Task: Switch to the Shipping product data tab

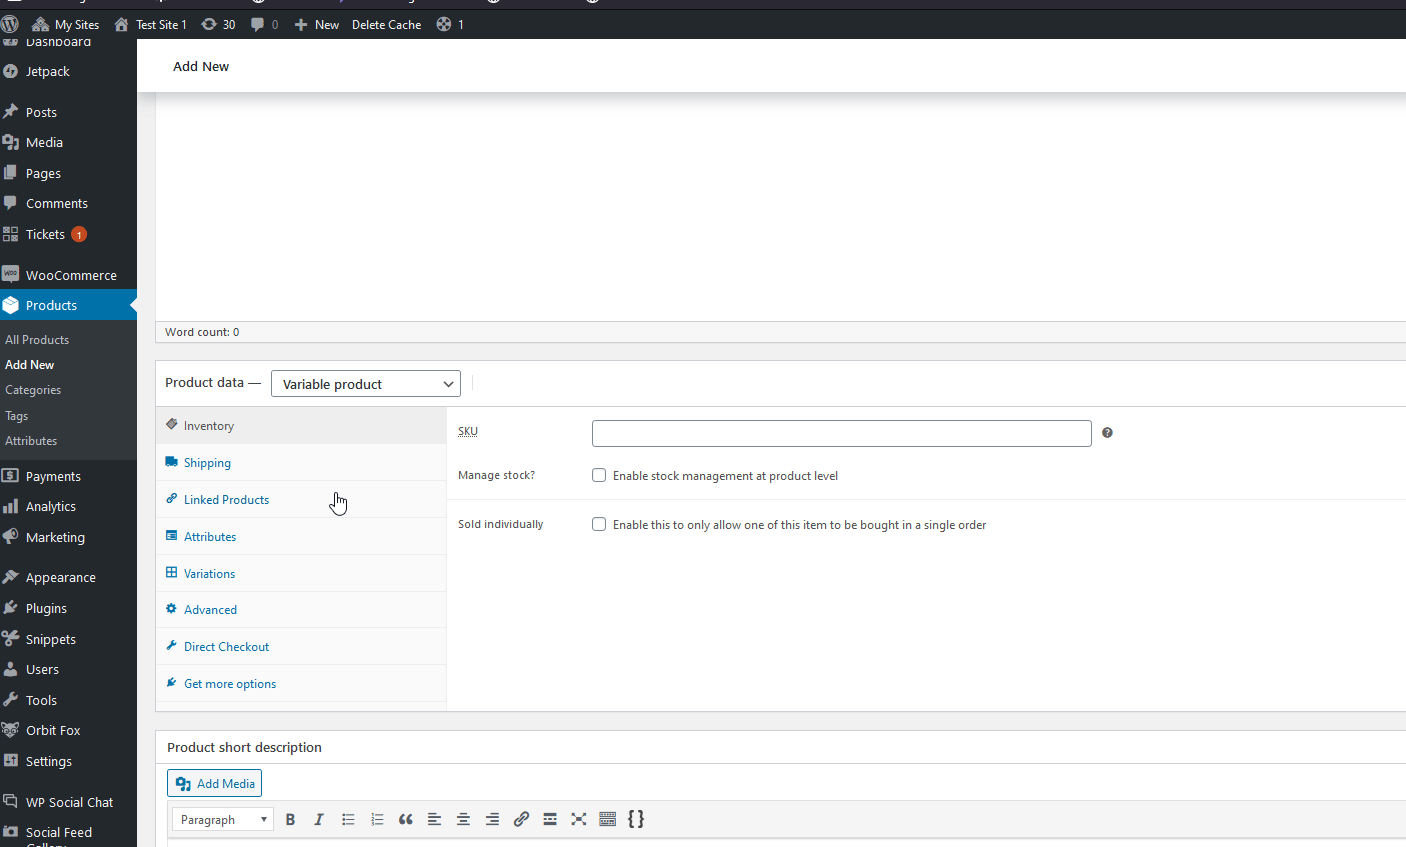Action: [301, 463]
